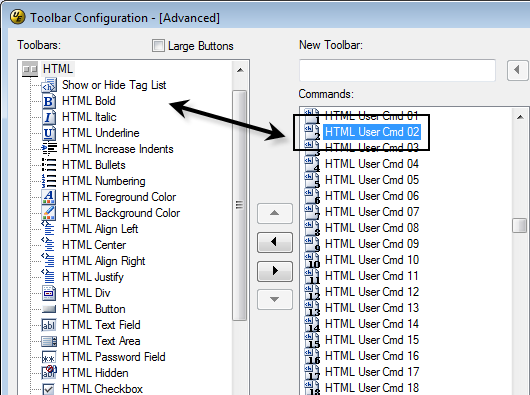
Task: Select the HTML Italic icon
Action: (x=49, y=117)
